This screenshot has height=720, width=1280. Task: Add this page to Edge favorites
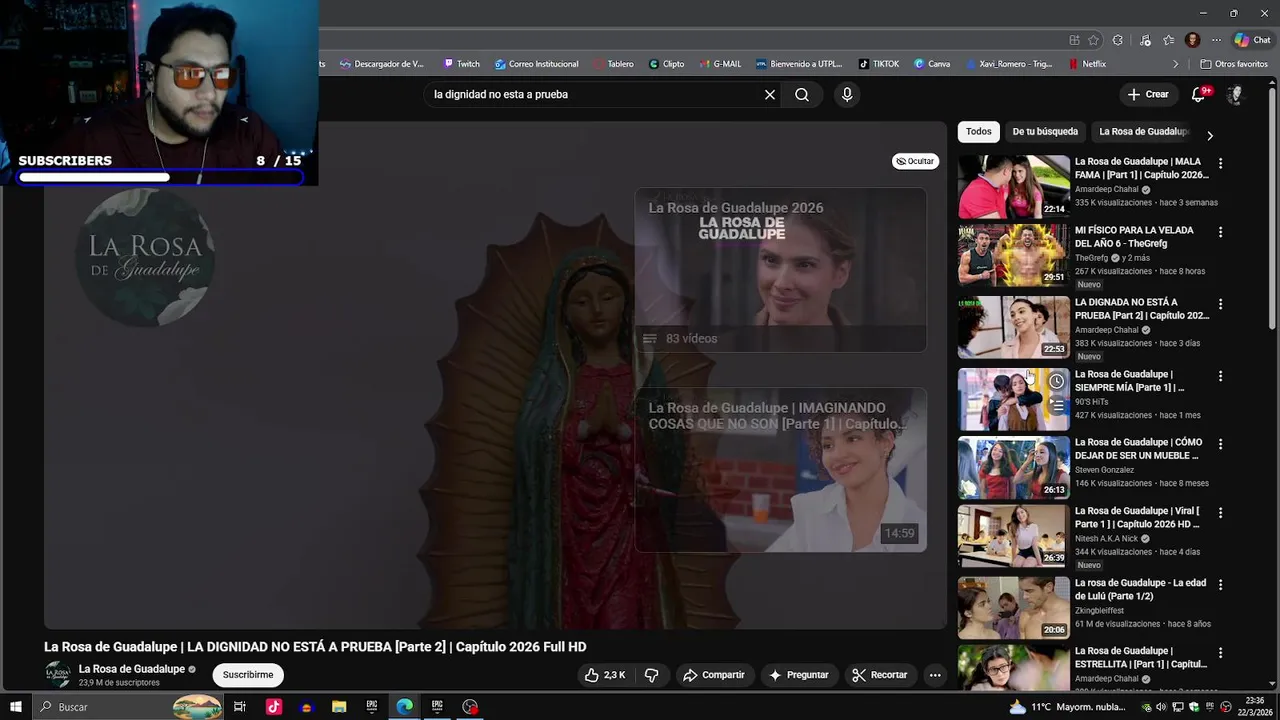(x=1094, y=40)
